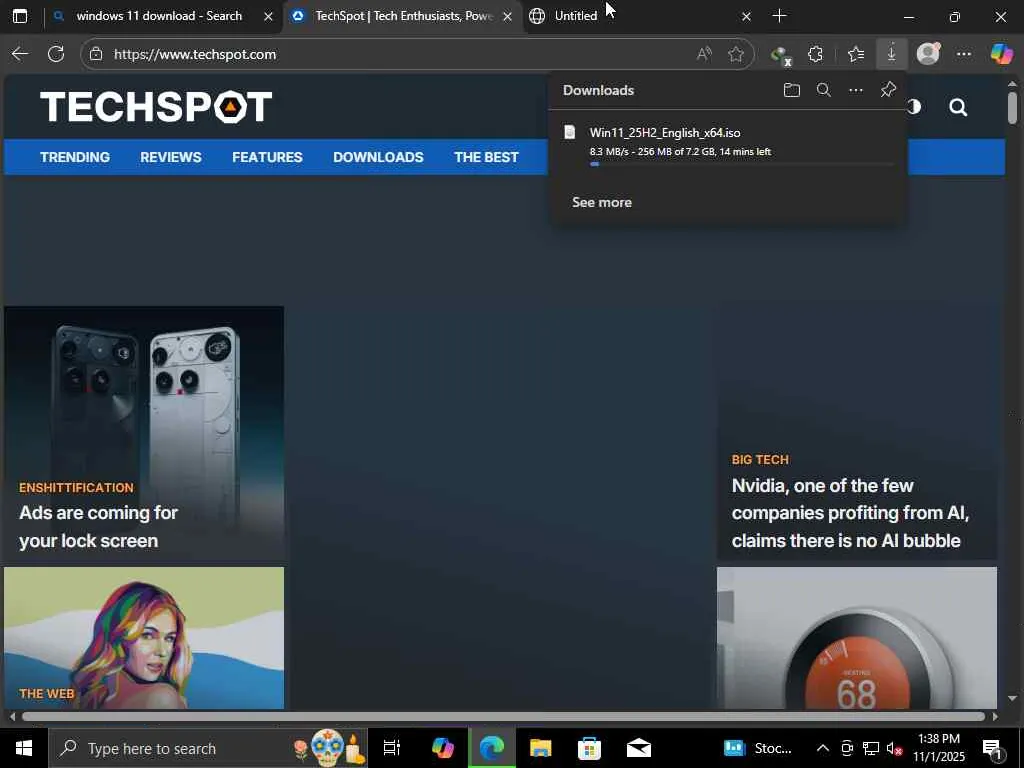Viewport: 1024px width, 768px height.
Task: Click the scroll right arrow of horizontal scrollbar
Action: pos(995,716)
